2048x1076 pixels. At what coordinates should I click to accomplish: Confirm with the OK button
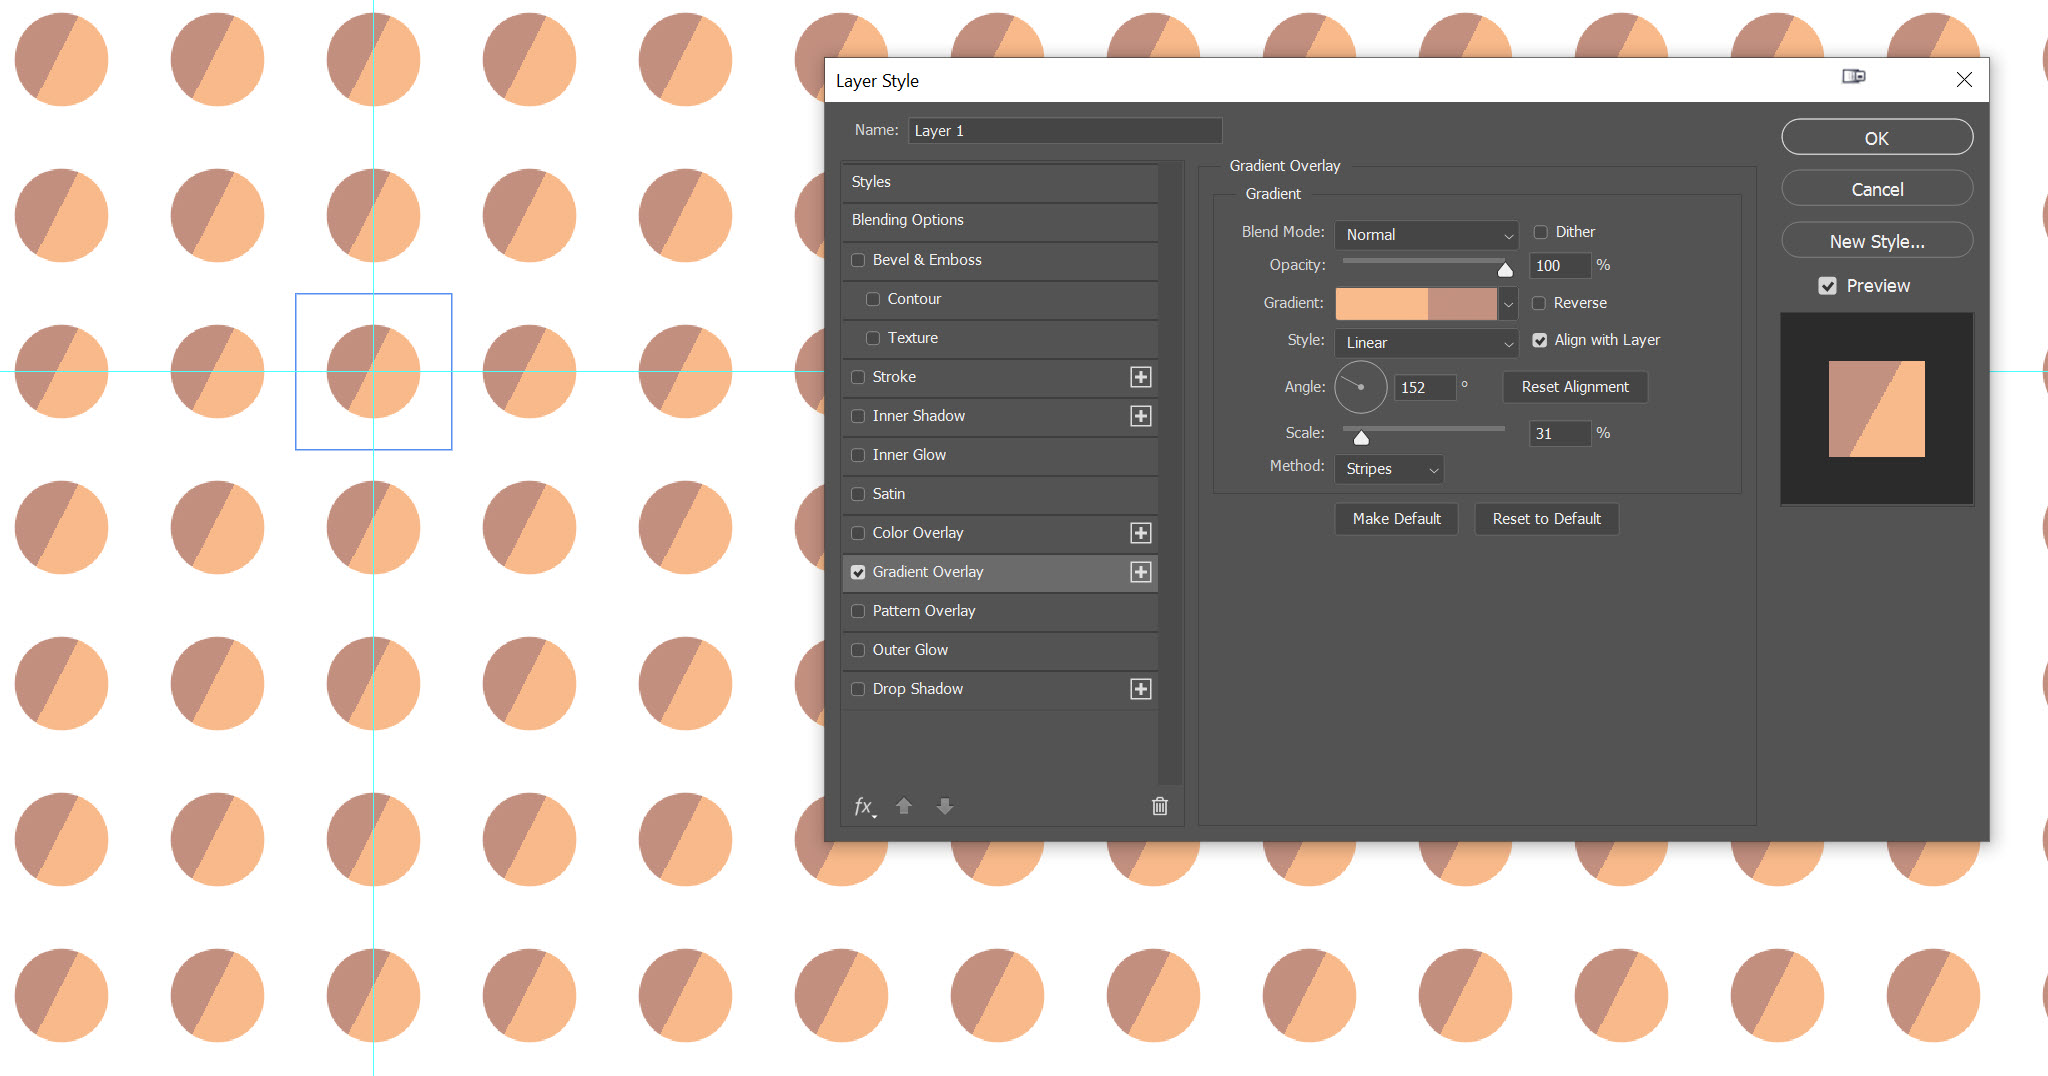(1877, 138)
